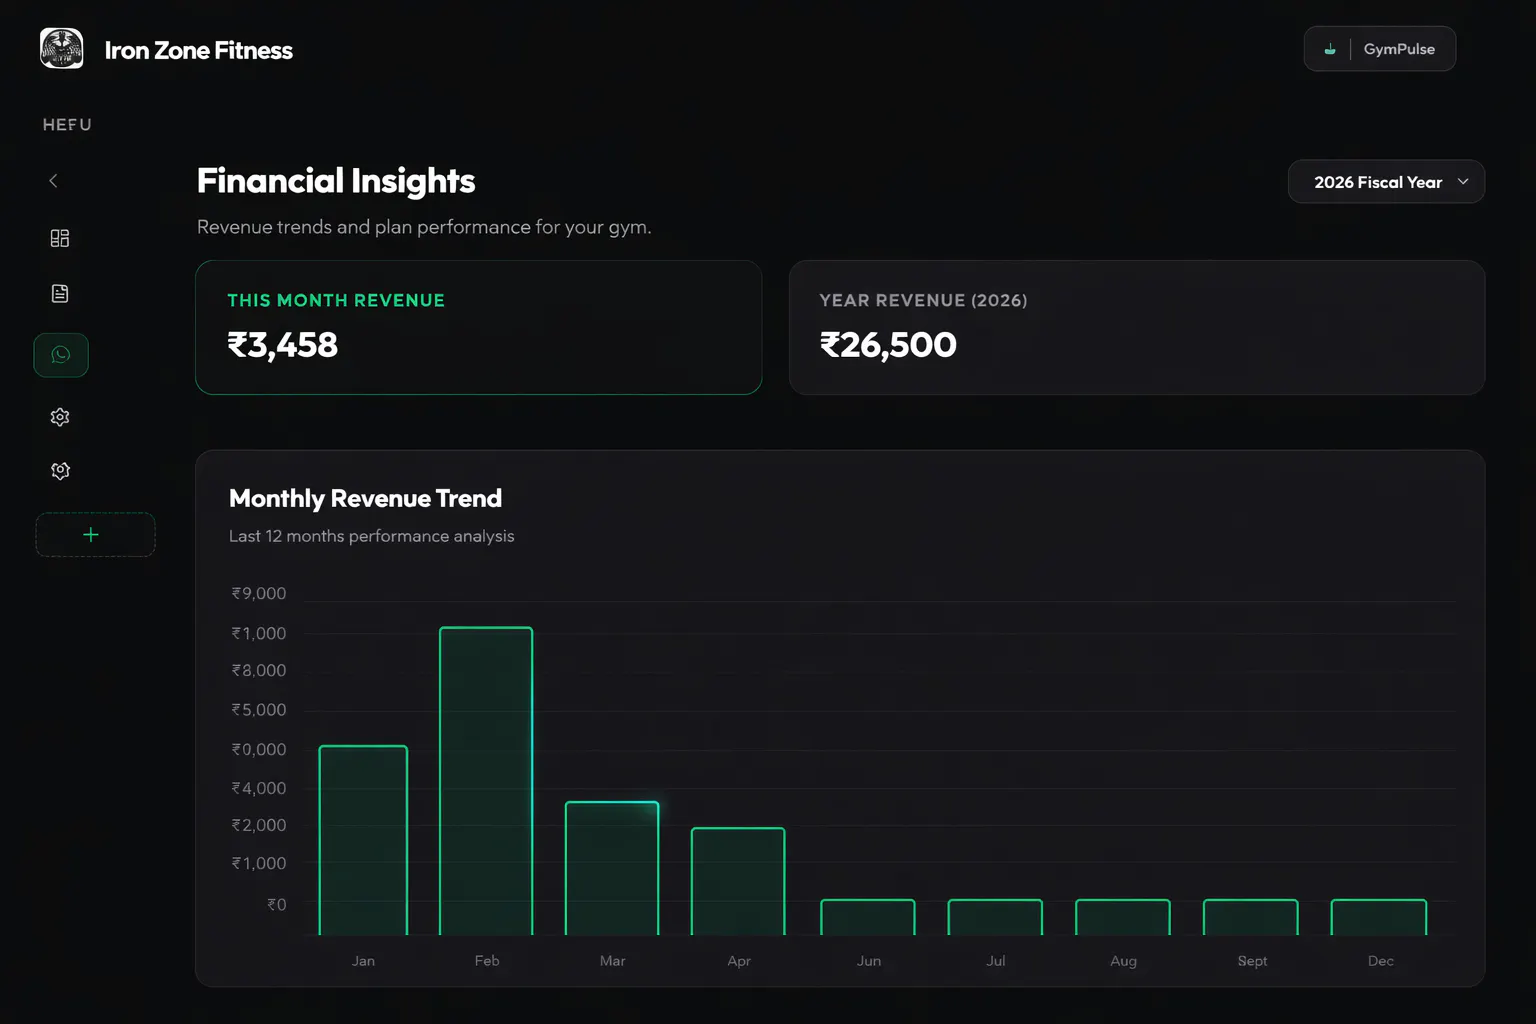Open the upper gear settings icon
The image size is (1536, 1024).
click(60, 417)
